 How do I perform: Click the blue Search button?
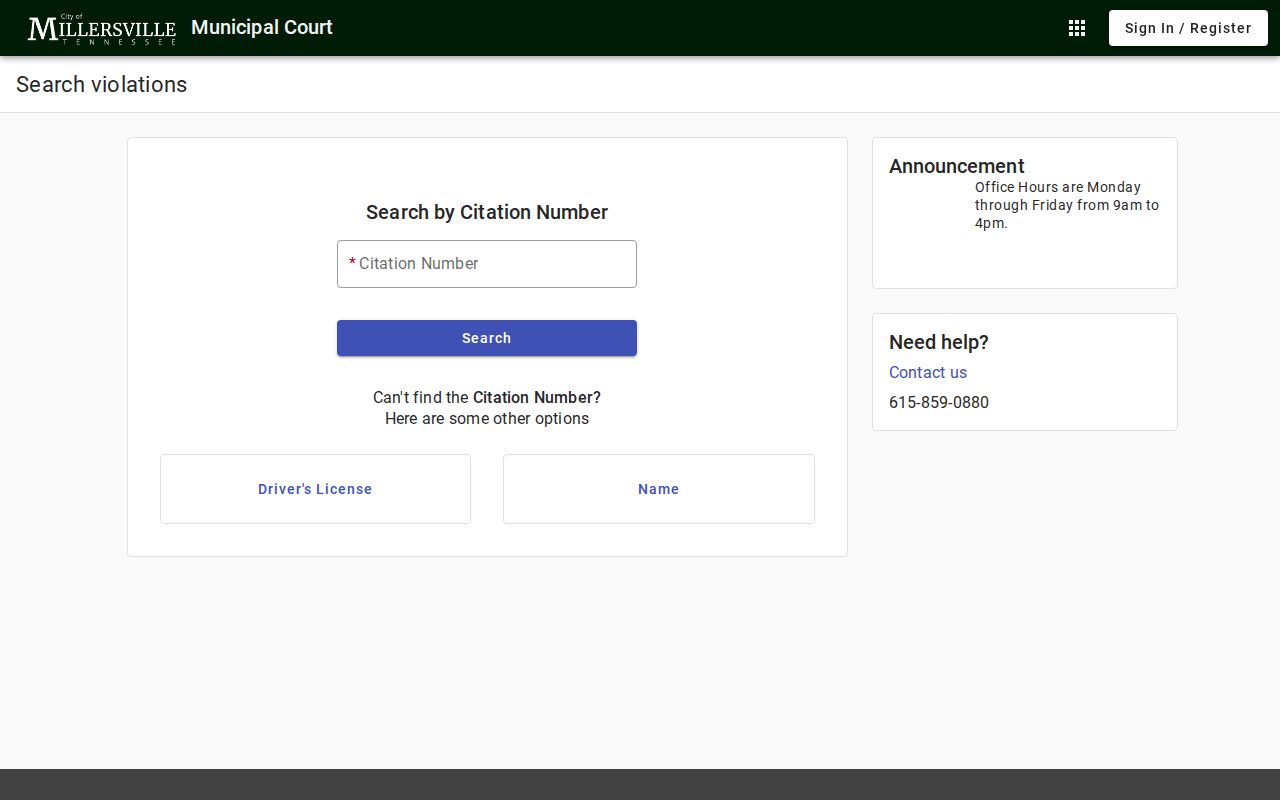coord(487,338)
